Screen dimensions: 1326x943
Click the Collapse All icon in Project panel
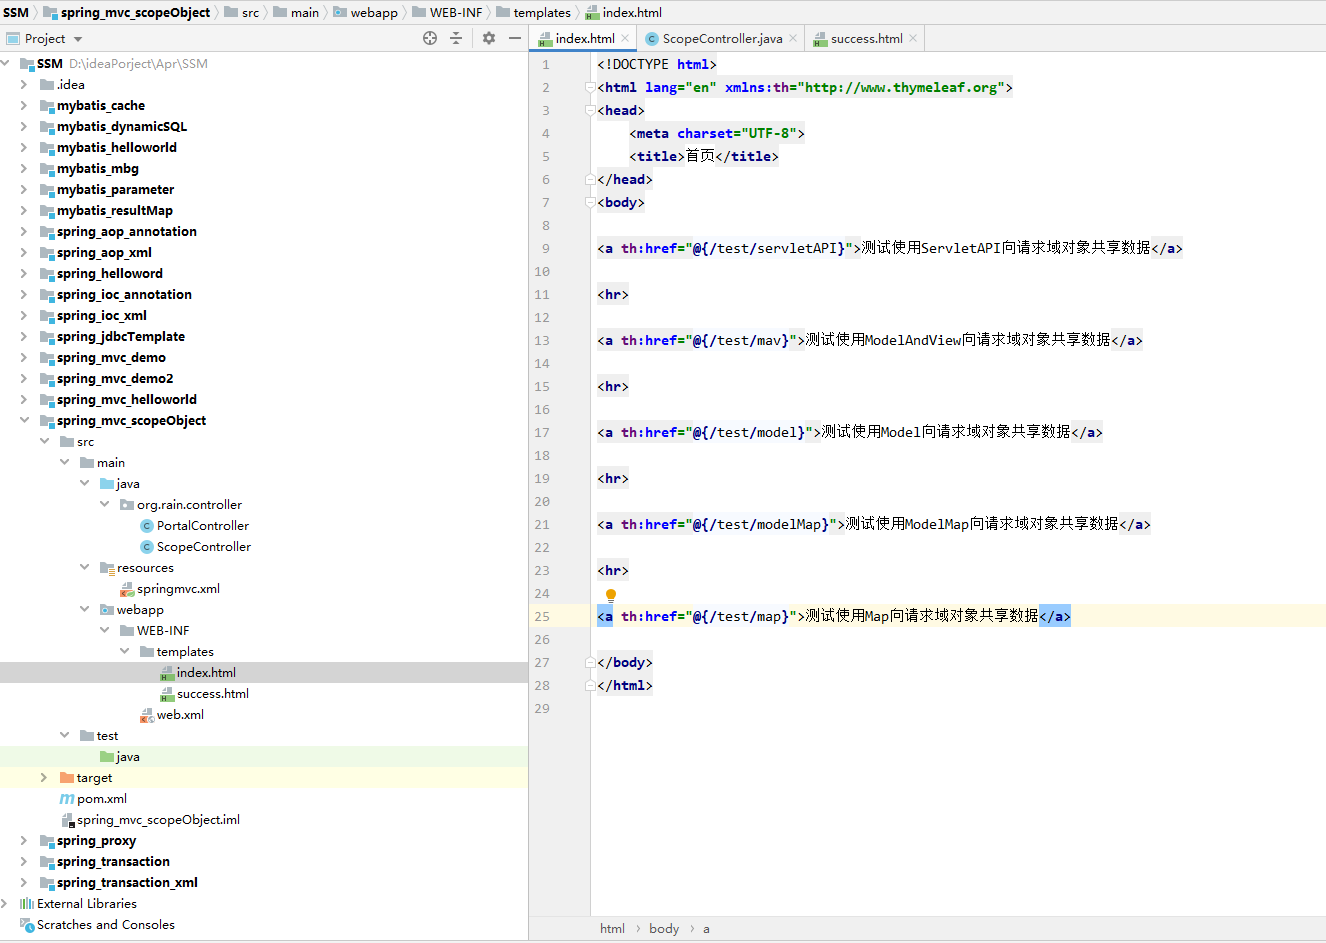coord(456,38)
